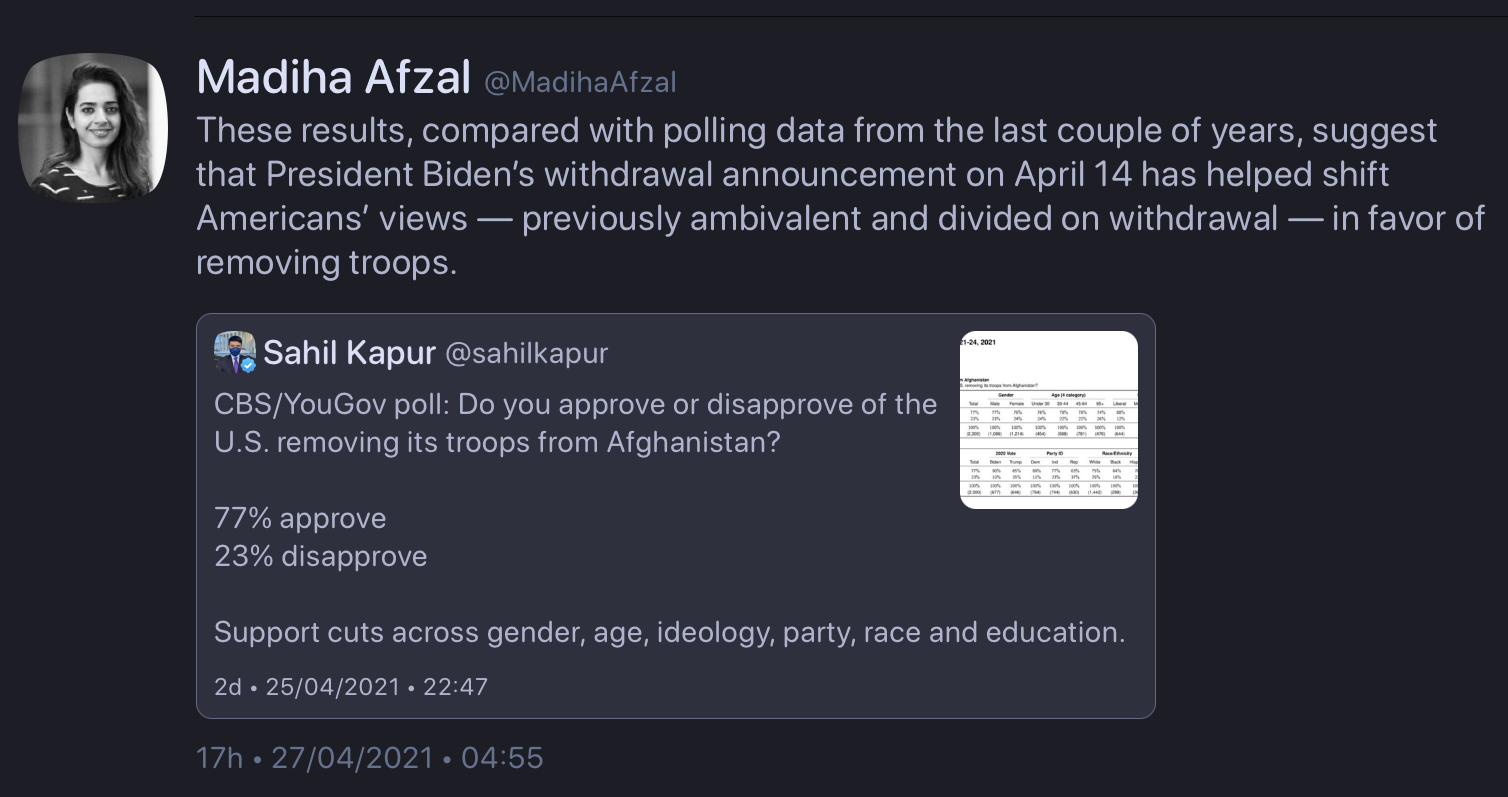Click the 17h • 27/04/2021 timestamp
1508x797 pixels.
click(x=370, y=757)
